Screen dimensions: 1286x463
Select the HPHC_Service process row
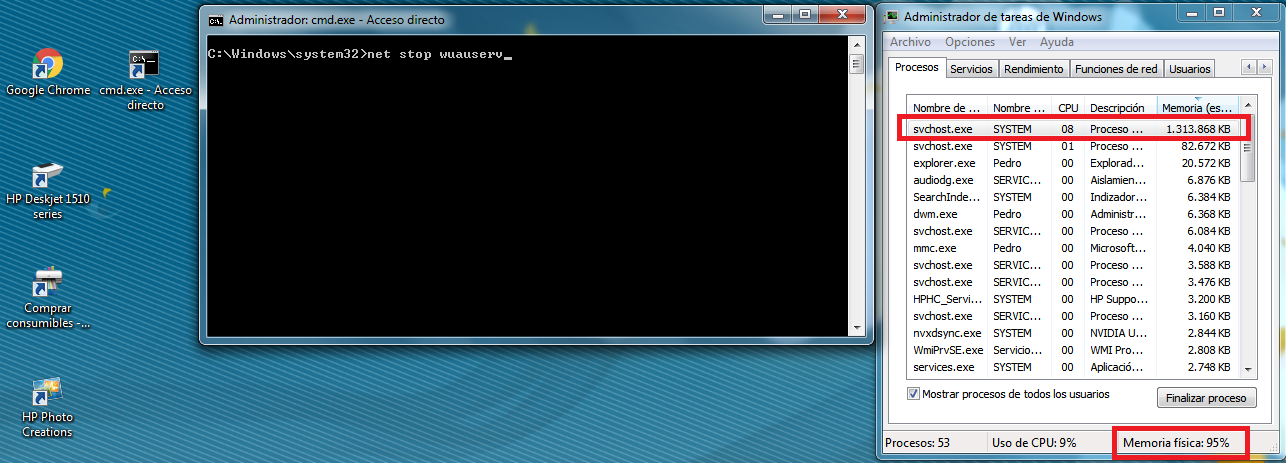coord(1073,299)
